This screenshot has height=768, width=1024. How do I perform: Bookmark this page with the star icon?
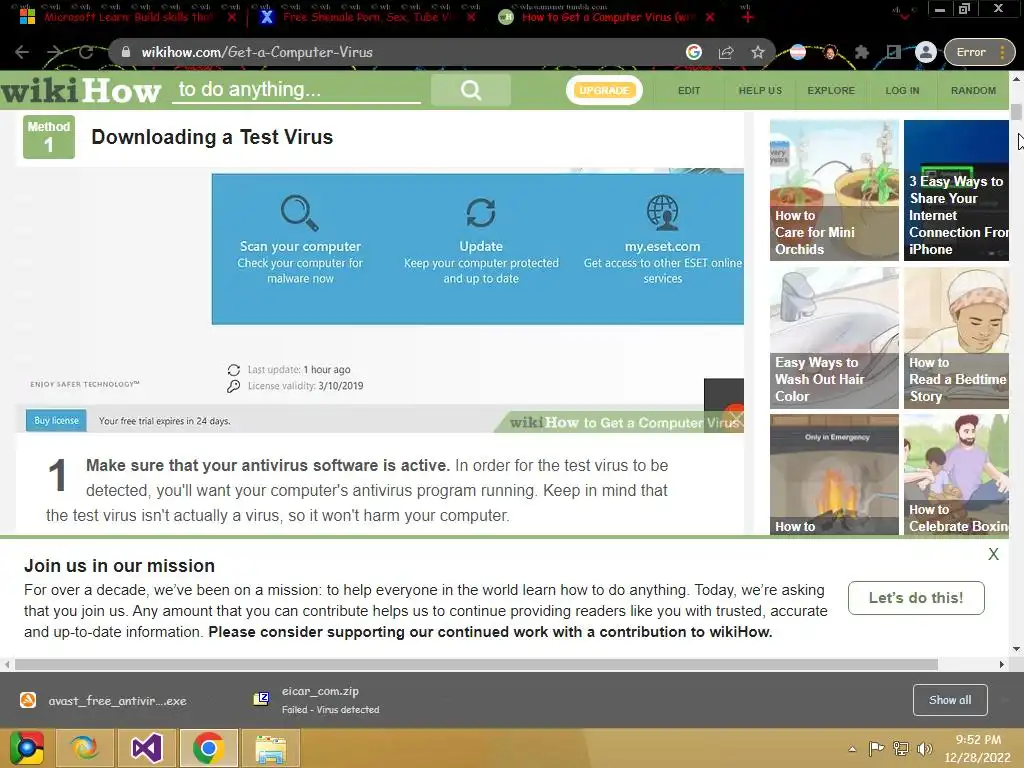[x=758, y=52]
